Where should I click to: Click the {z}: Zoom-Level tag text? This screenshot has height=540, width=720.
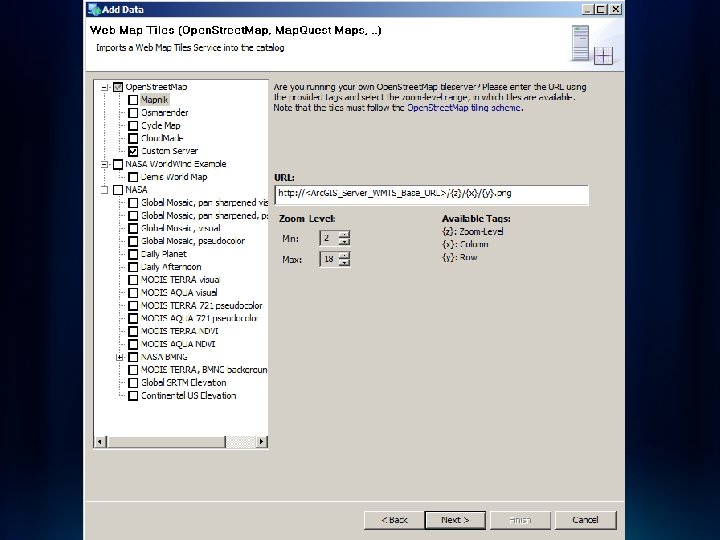[472, 231]
